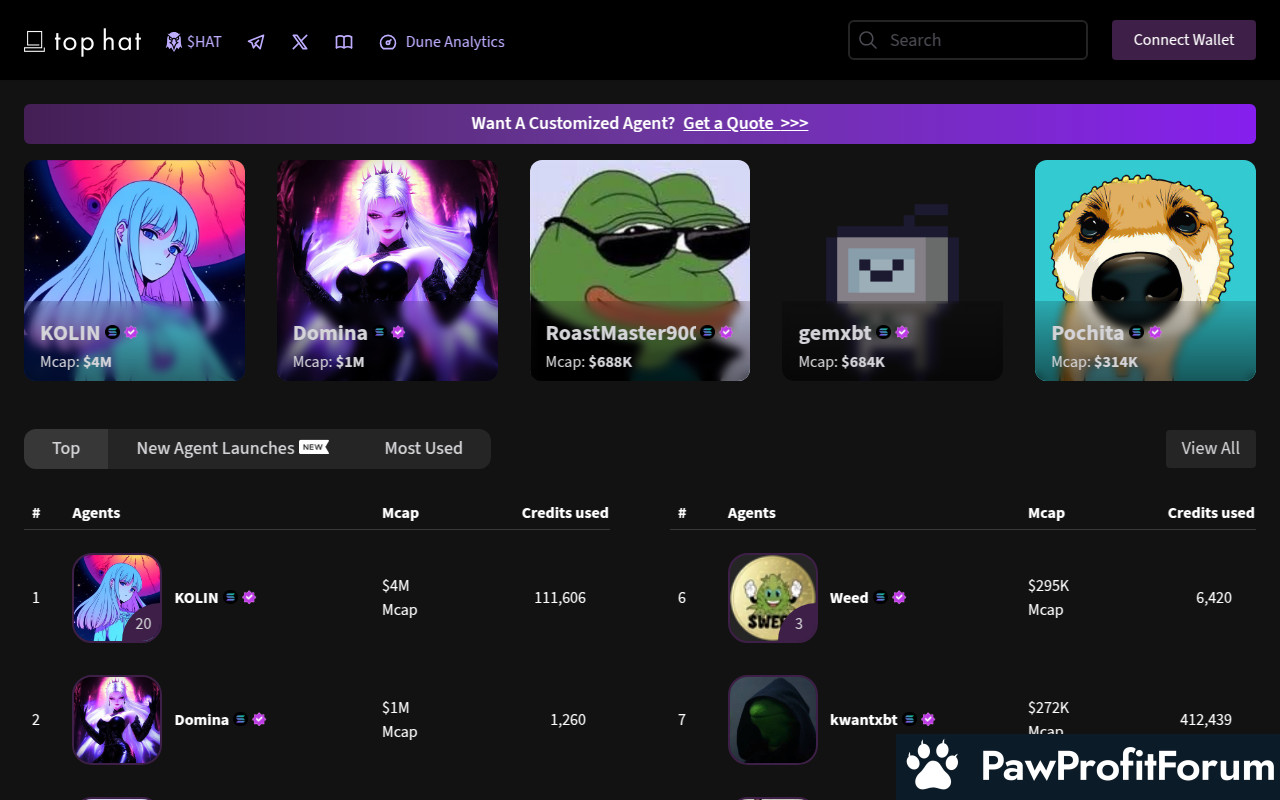Open KOLIN avatar in agents table
Viewport: 1280px width, 800px height.
117,598
